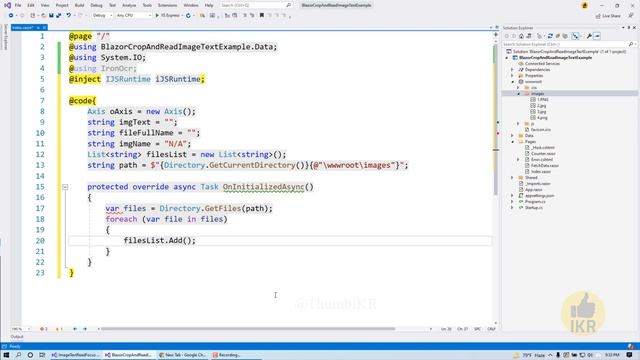This screenshot has width=640, height=360.
Task: Expand the Dependencies node
Action: coord(512,70)
